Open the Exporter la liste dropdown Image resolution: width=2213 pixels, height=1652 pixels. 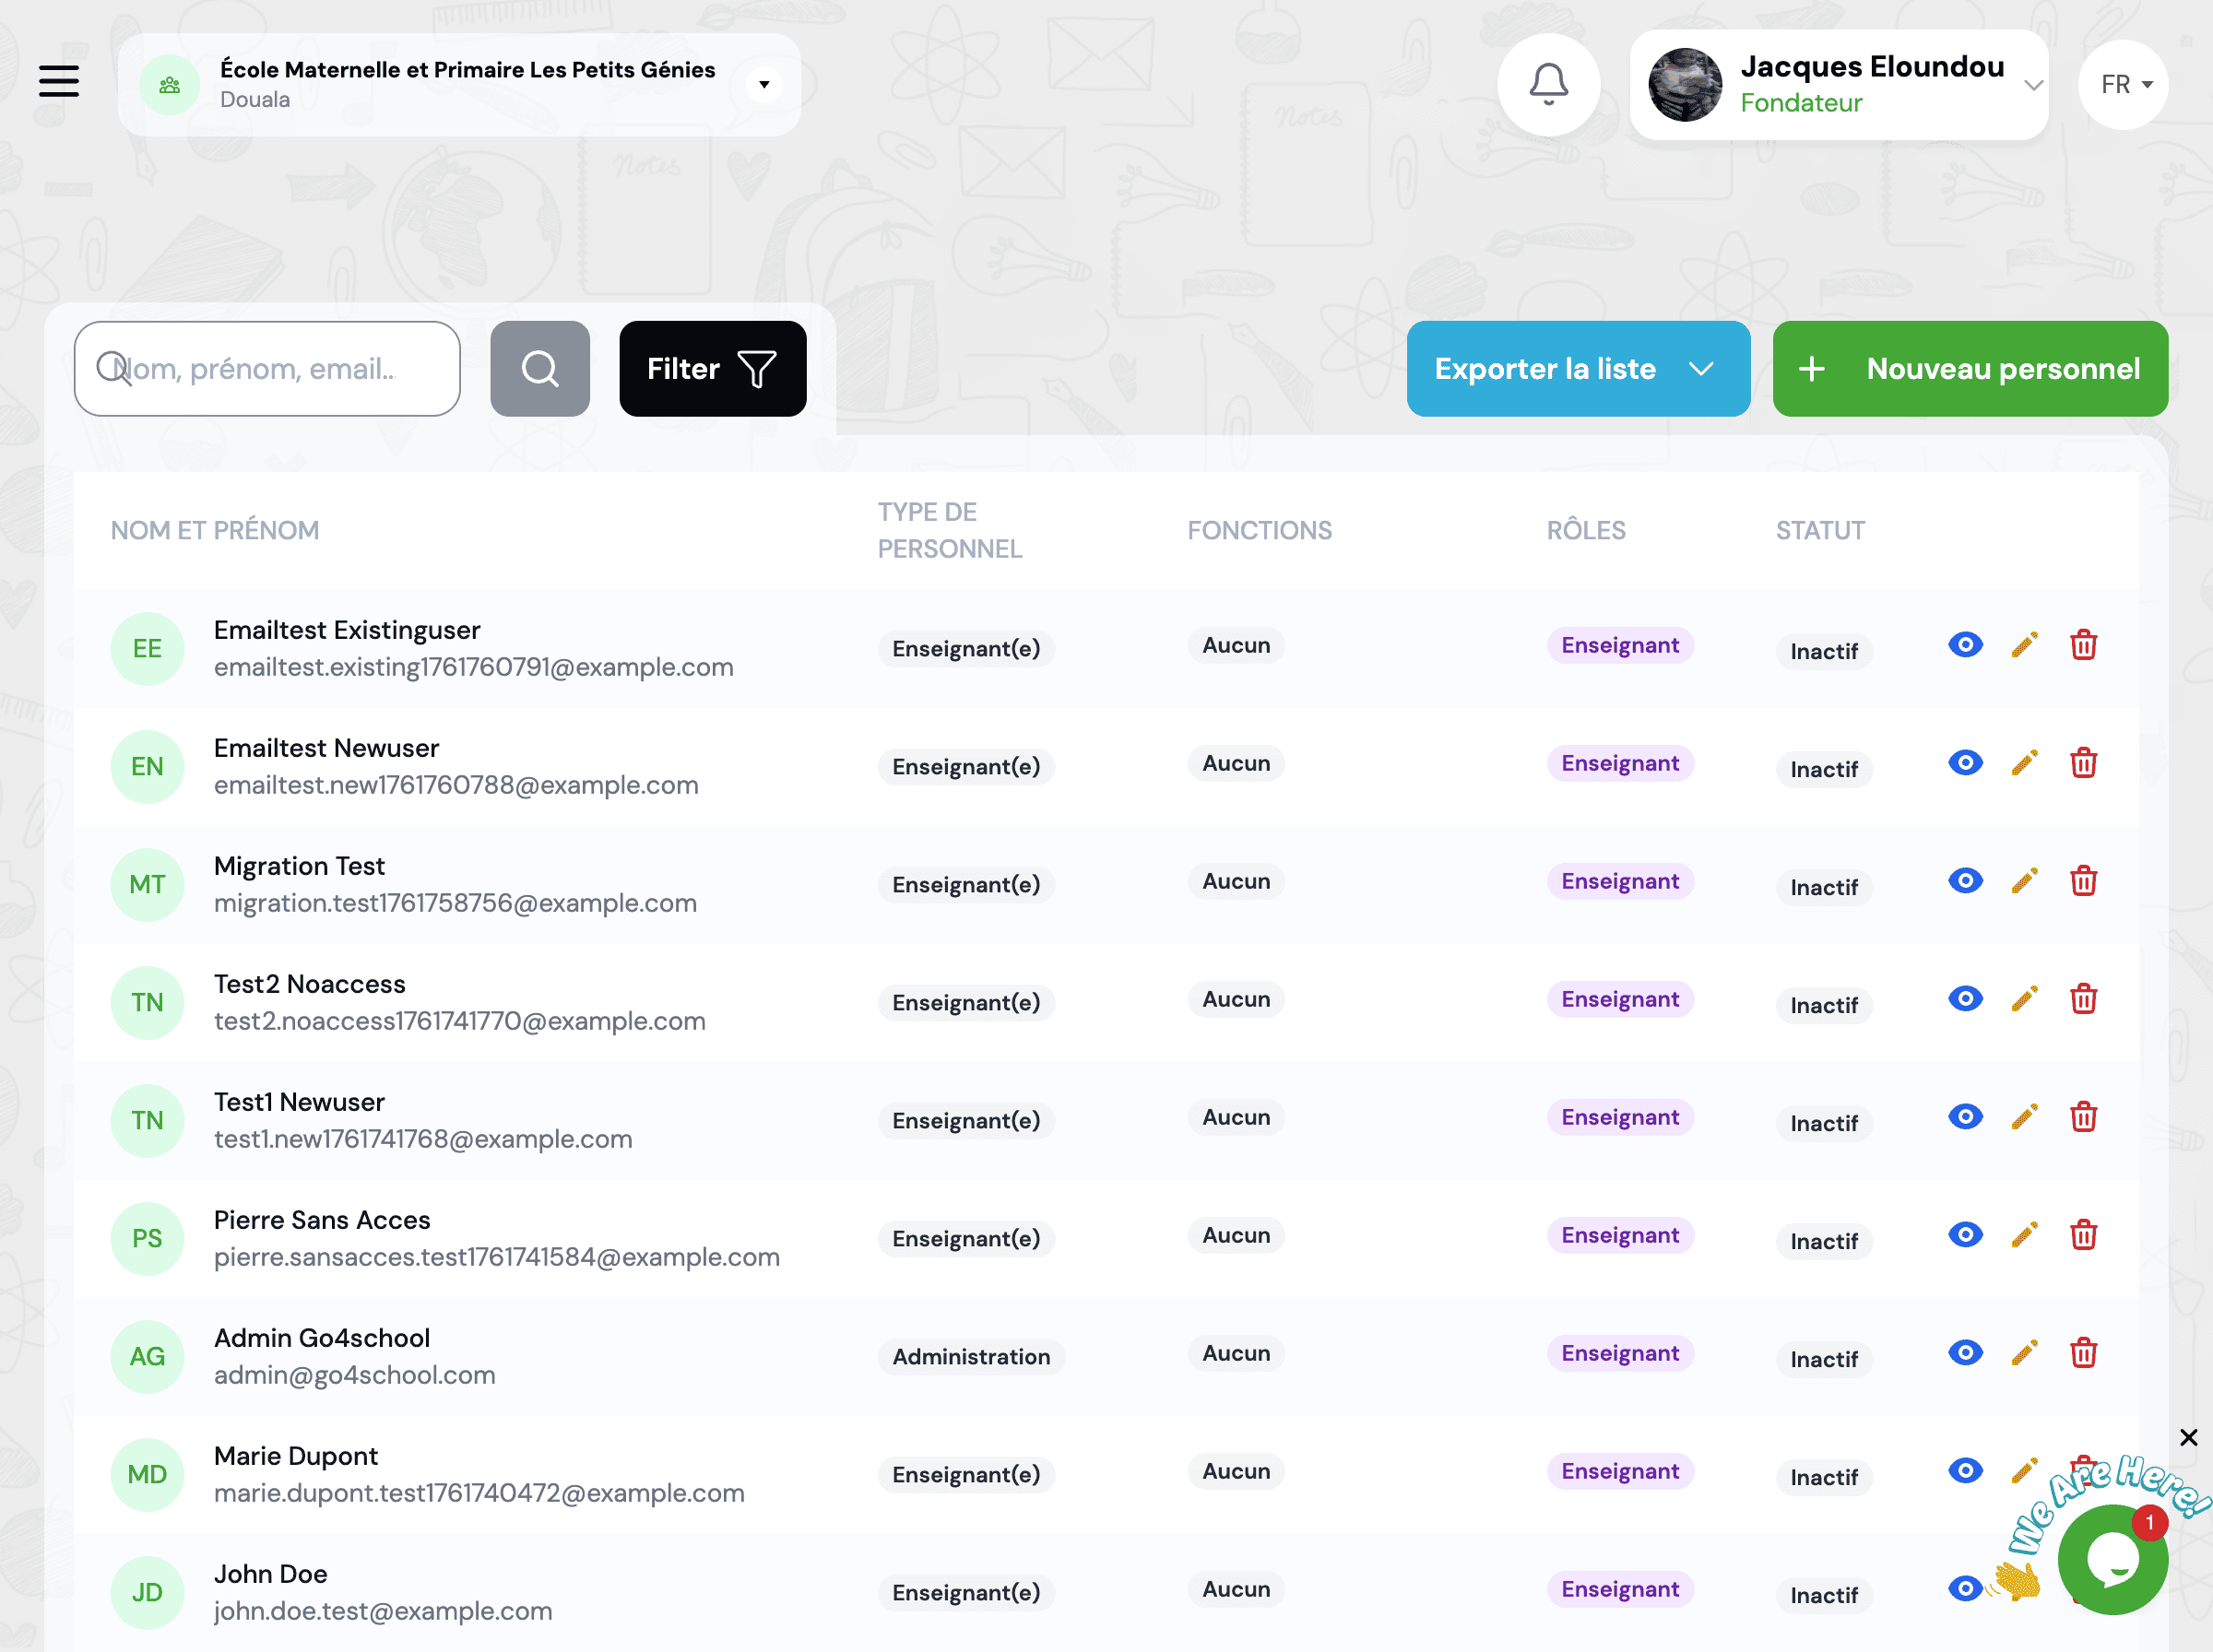pos(1577,369)
